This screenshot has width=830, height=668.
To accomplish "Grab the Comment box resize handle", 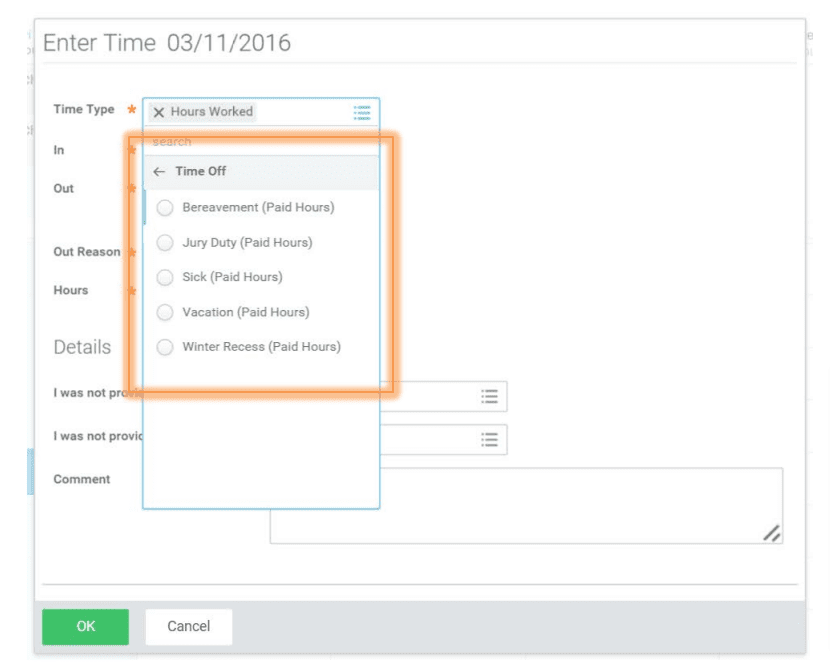I will click(771, 533).
